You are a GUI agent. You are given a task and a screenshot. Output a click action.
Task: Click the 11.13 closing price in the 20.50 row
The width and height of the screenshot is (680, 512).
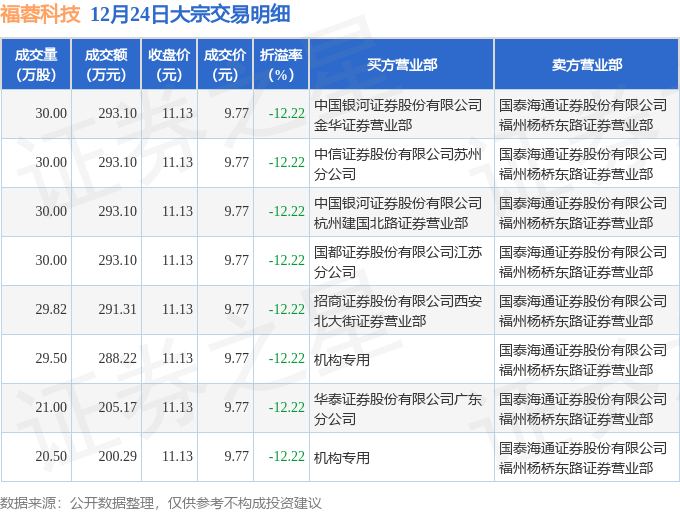(x=177, y=457)
